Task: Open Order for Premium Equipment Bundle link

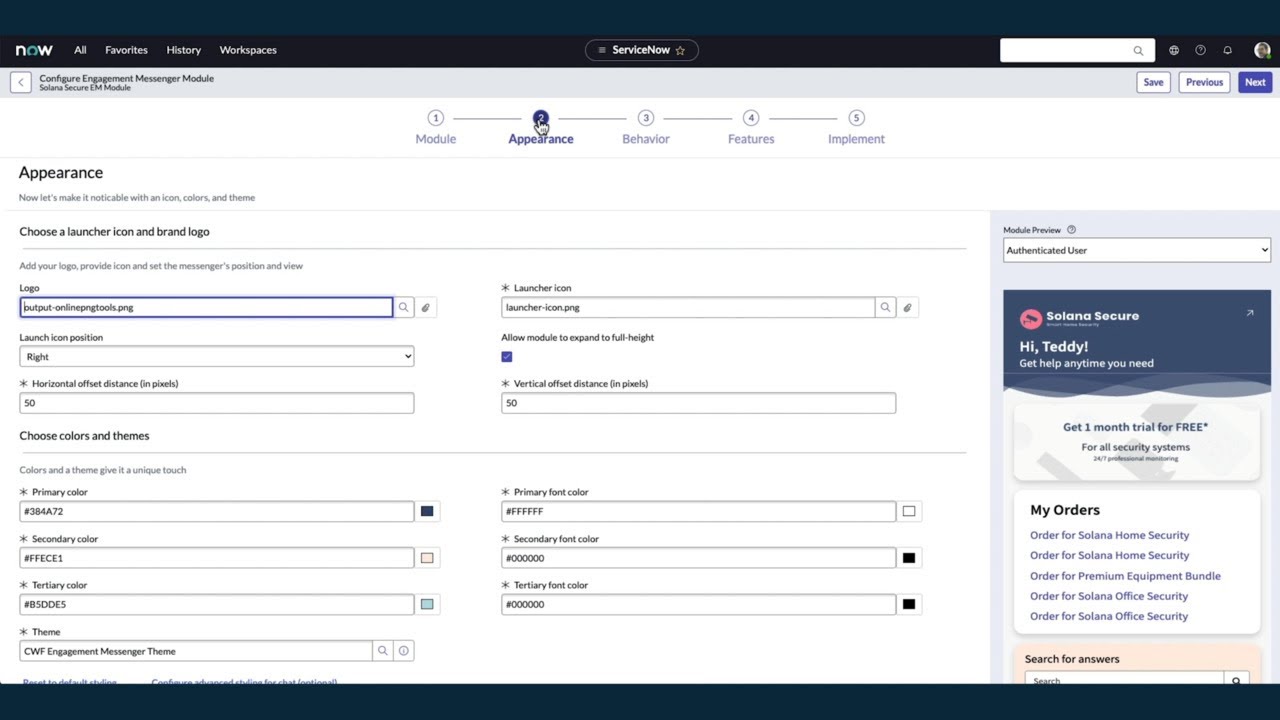Action: click(x=1125, y=576)
